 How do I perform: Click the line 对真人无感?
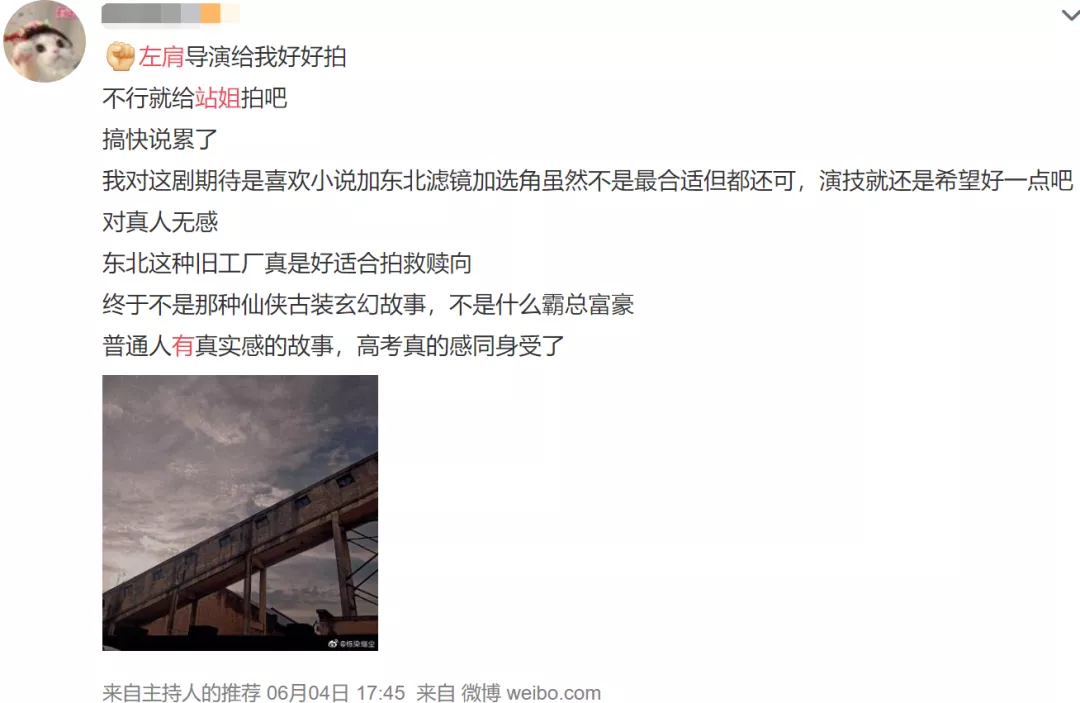click(160, 222)
